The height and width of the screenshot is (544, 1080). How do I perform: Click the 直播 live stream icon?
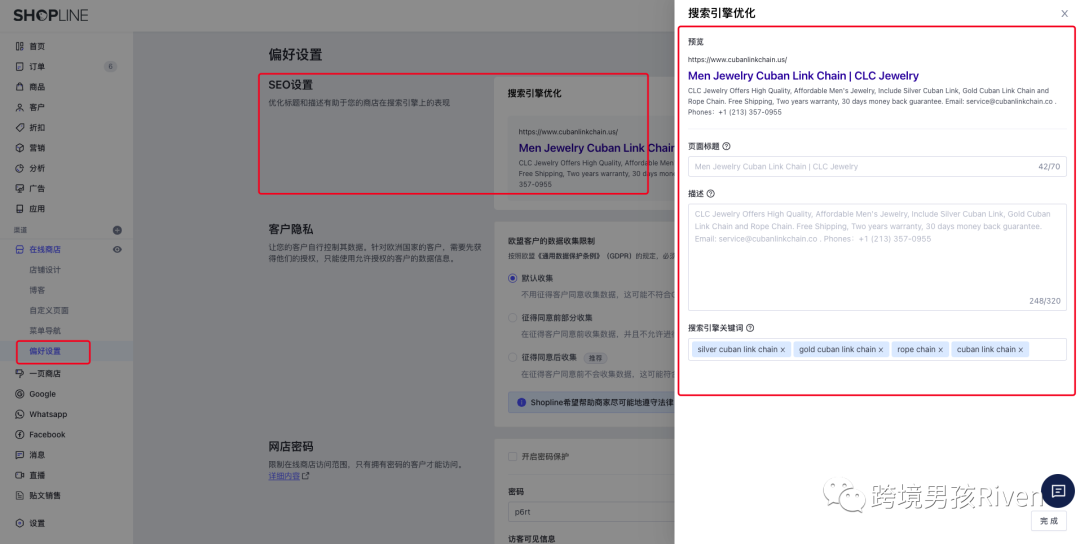tap(20, 475)
